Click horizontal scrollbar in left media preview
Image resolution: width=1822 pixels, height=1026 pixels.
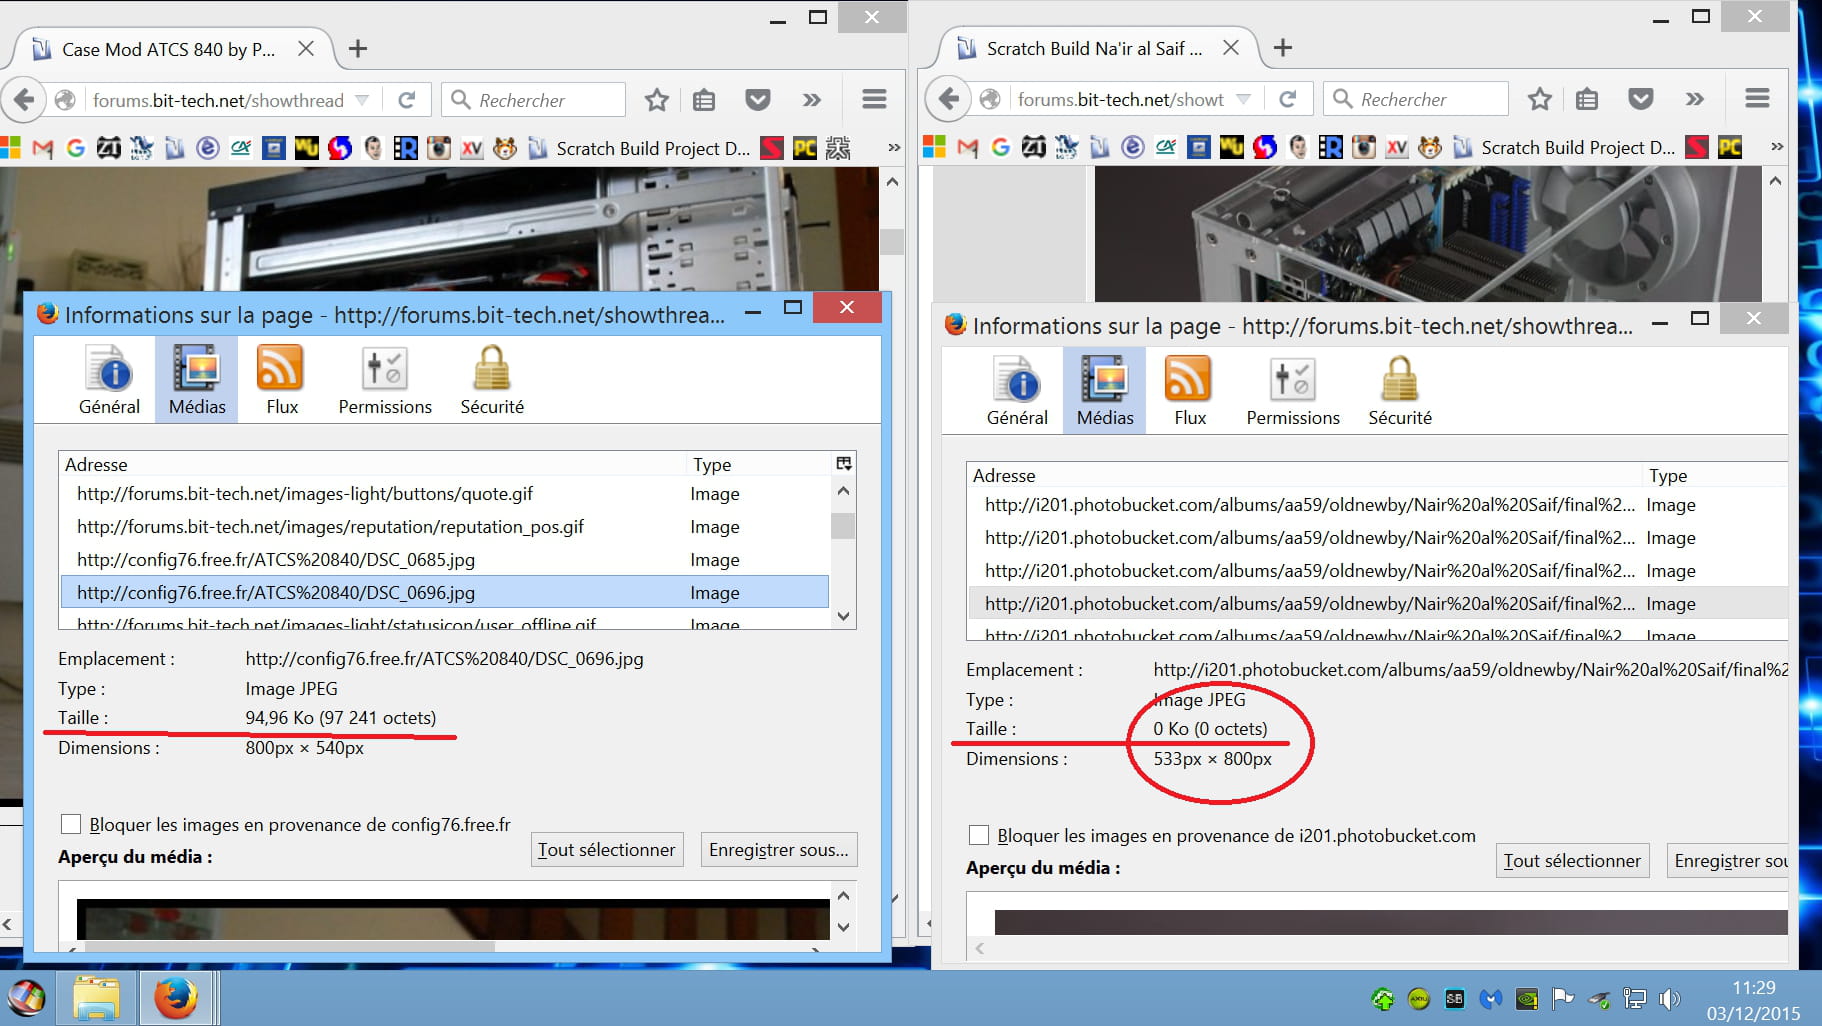(x=290, y=945)
